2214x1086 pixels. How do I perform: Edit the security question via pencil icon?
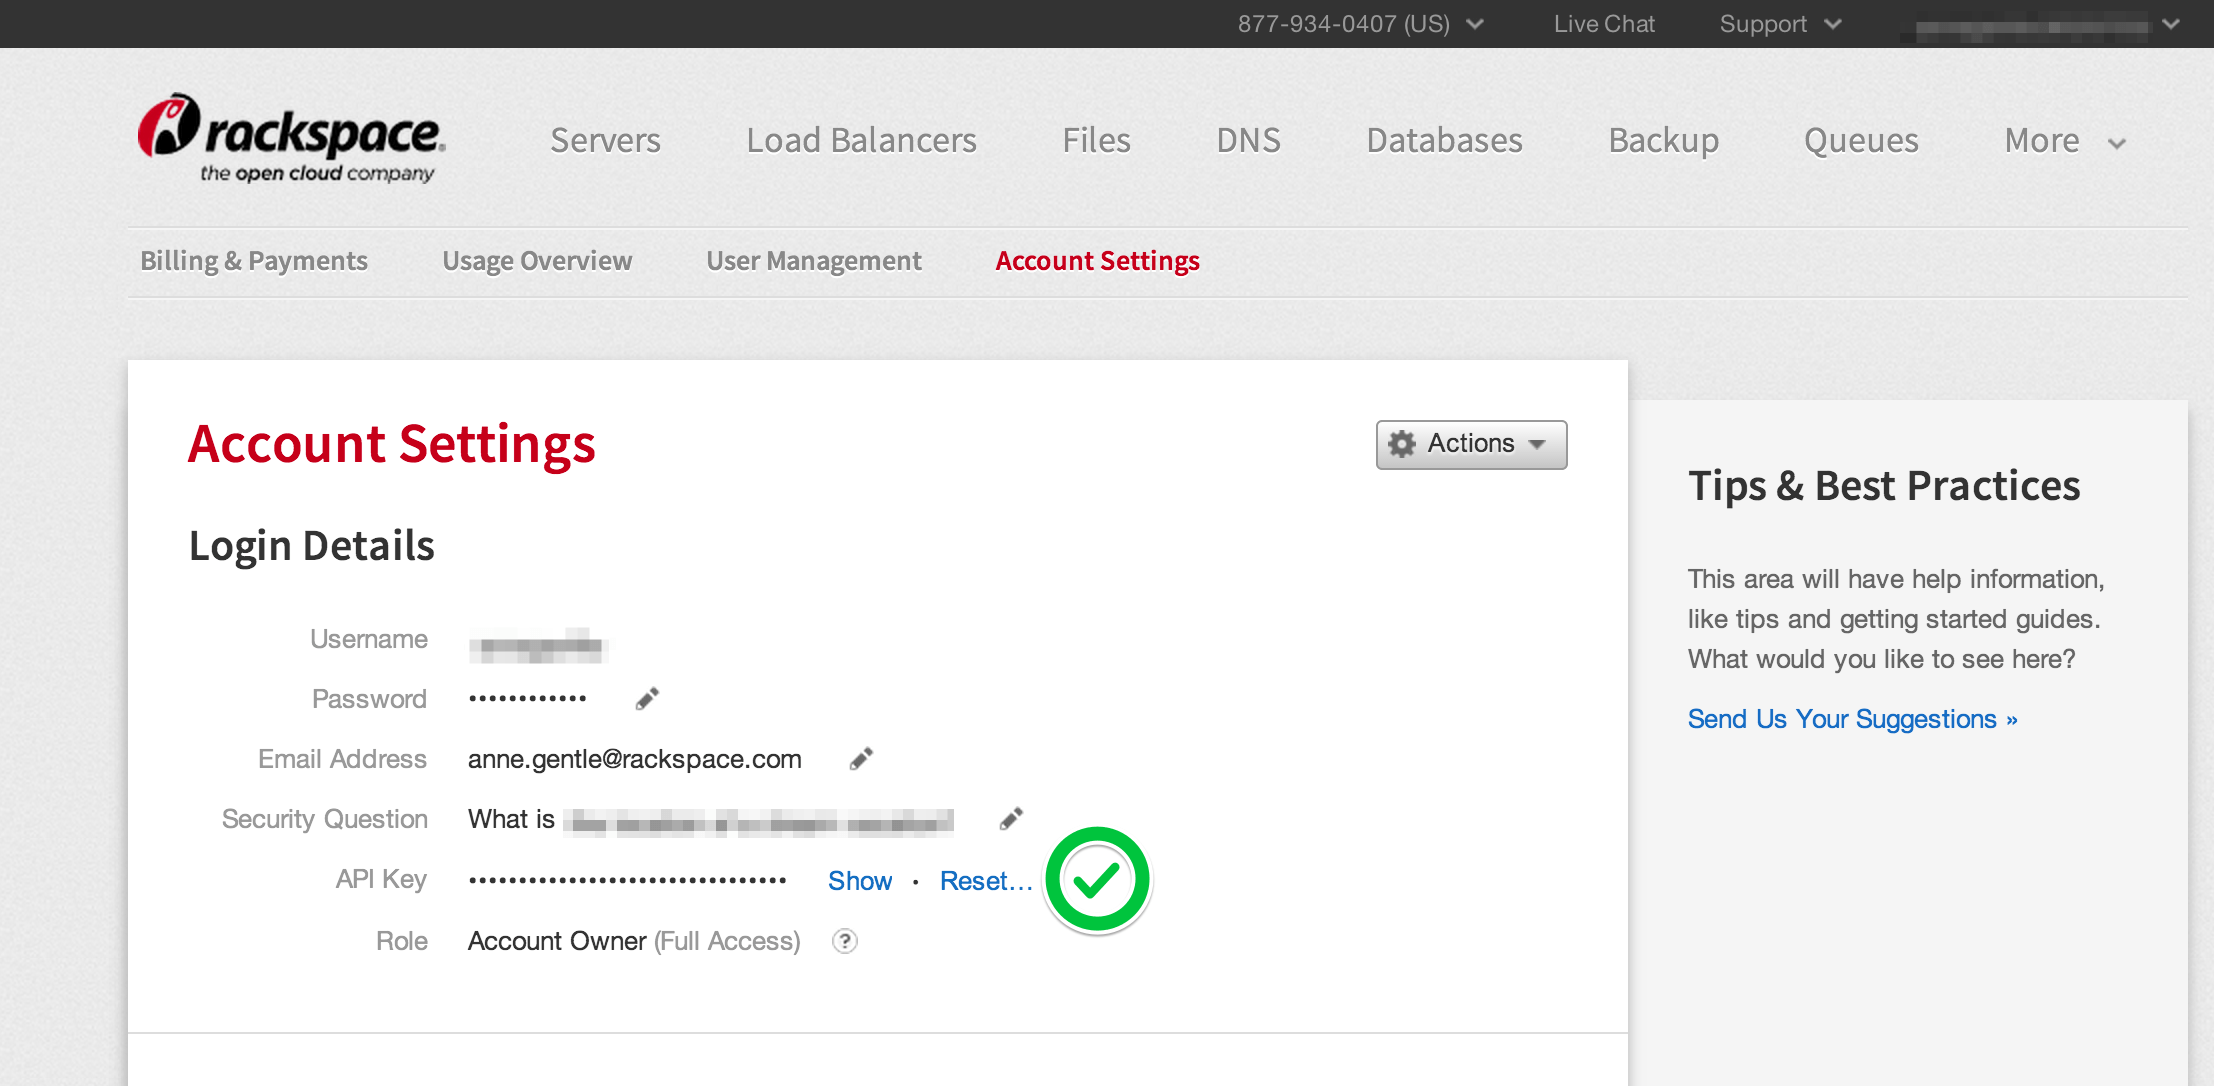click(x=1010, y=818)
